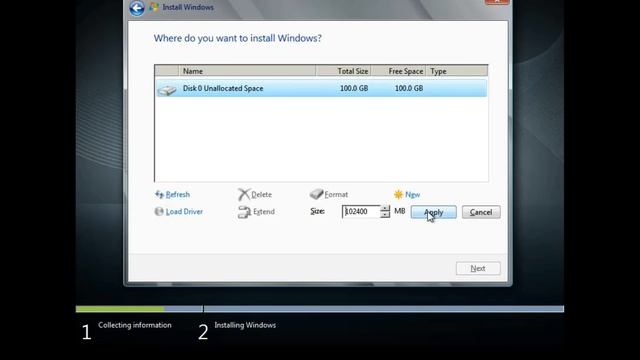Click the 'Where do you want to install Windows?' heading
The height and width of the screenshot is (360, 640).
pyautogui.click(x=238, y=38)
